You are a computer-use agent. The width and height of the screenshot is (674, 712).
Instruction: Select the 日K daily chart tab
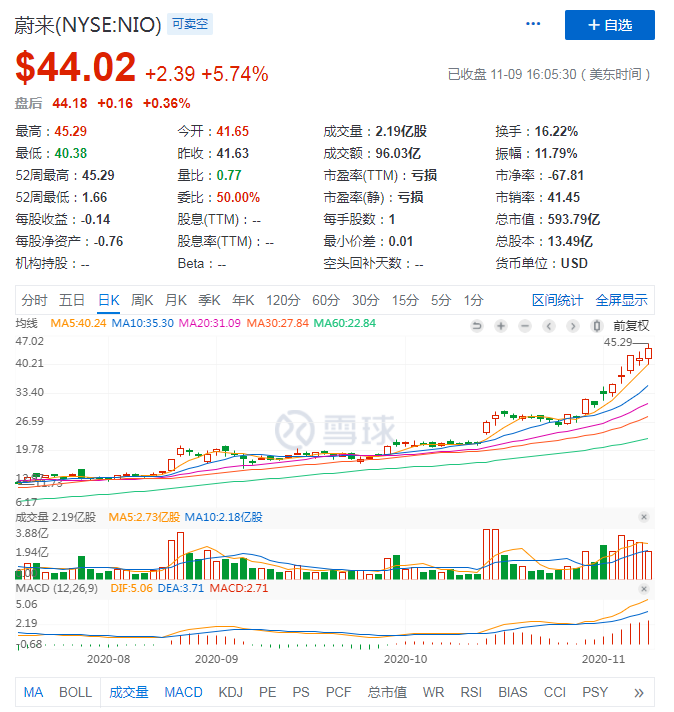(109, 300)
